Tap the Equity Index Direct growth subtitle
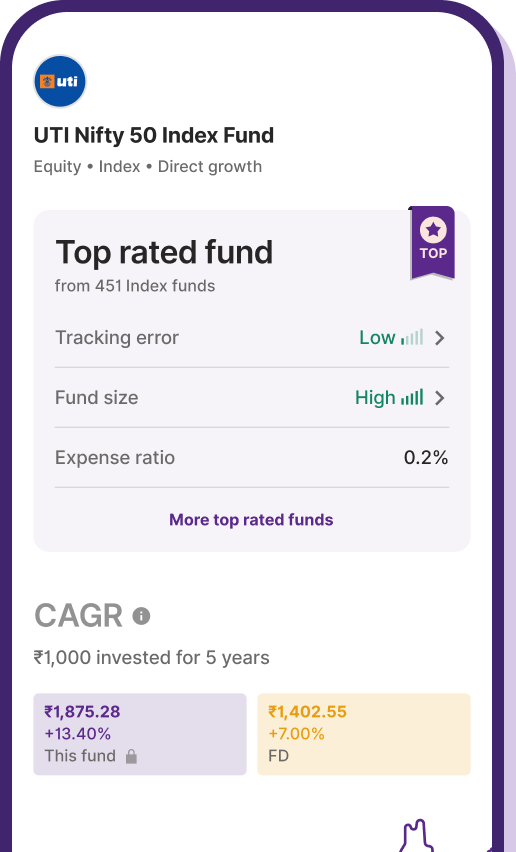The image size is (516, 852). [148, 166]
